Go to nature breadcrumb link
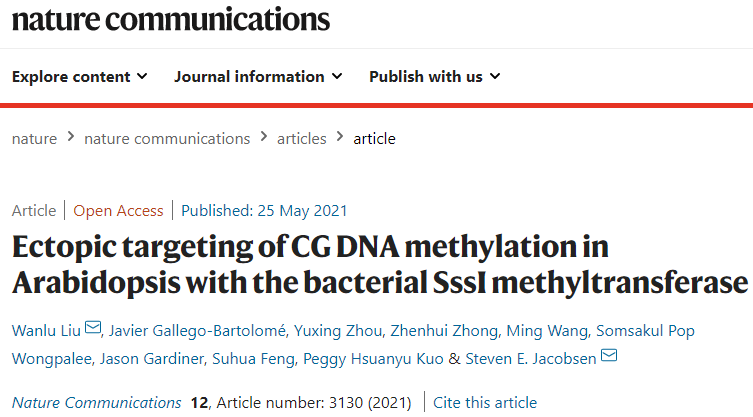Screen dimensions: 753x417 click(x=34, y=139)
